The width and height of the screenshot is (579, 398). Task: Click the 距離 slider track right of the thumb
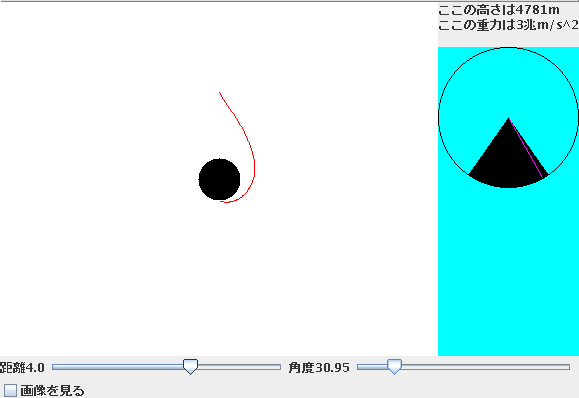[239, 367]
